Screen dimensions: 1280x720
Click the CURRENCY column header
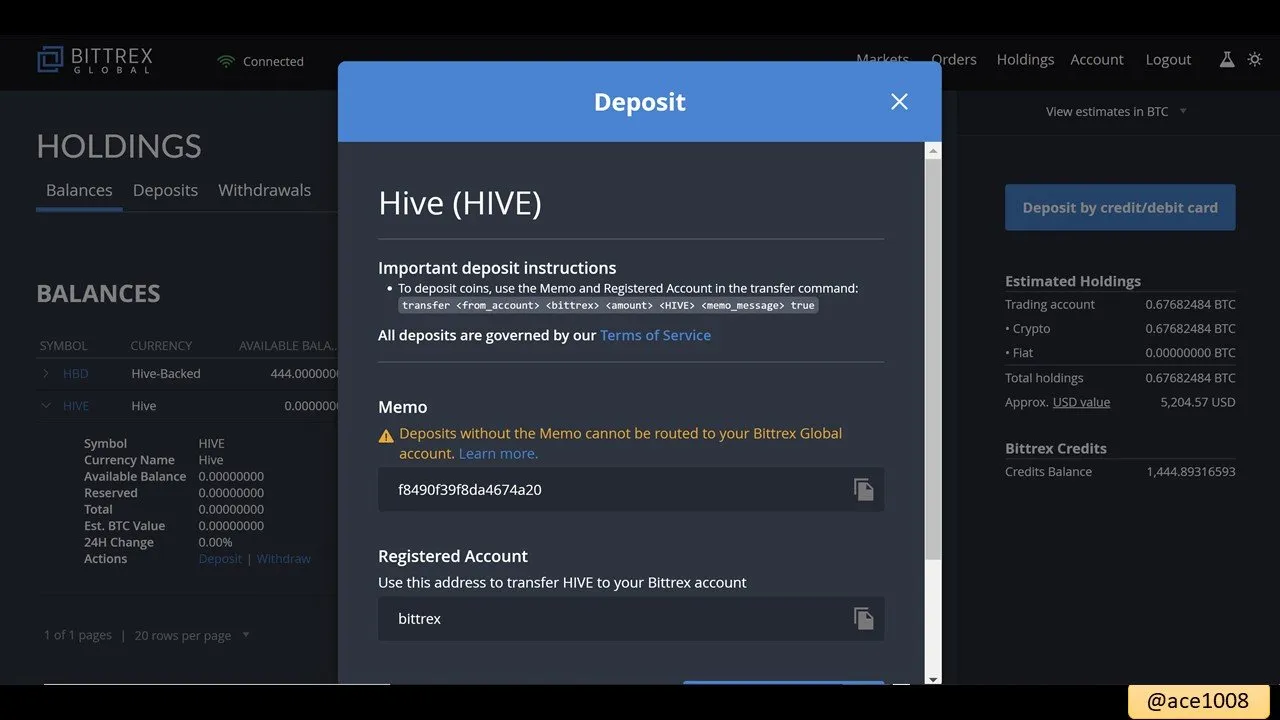161,345
